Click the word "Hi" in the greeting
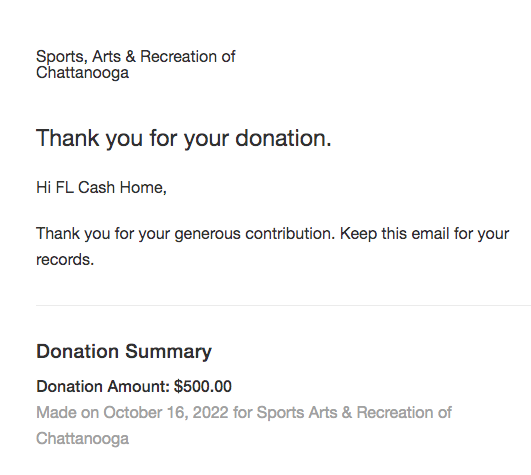 (43, 187)
